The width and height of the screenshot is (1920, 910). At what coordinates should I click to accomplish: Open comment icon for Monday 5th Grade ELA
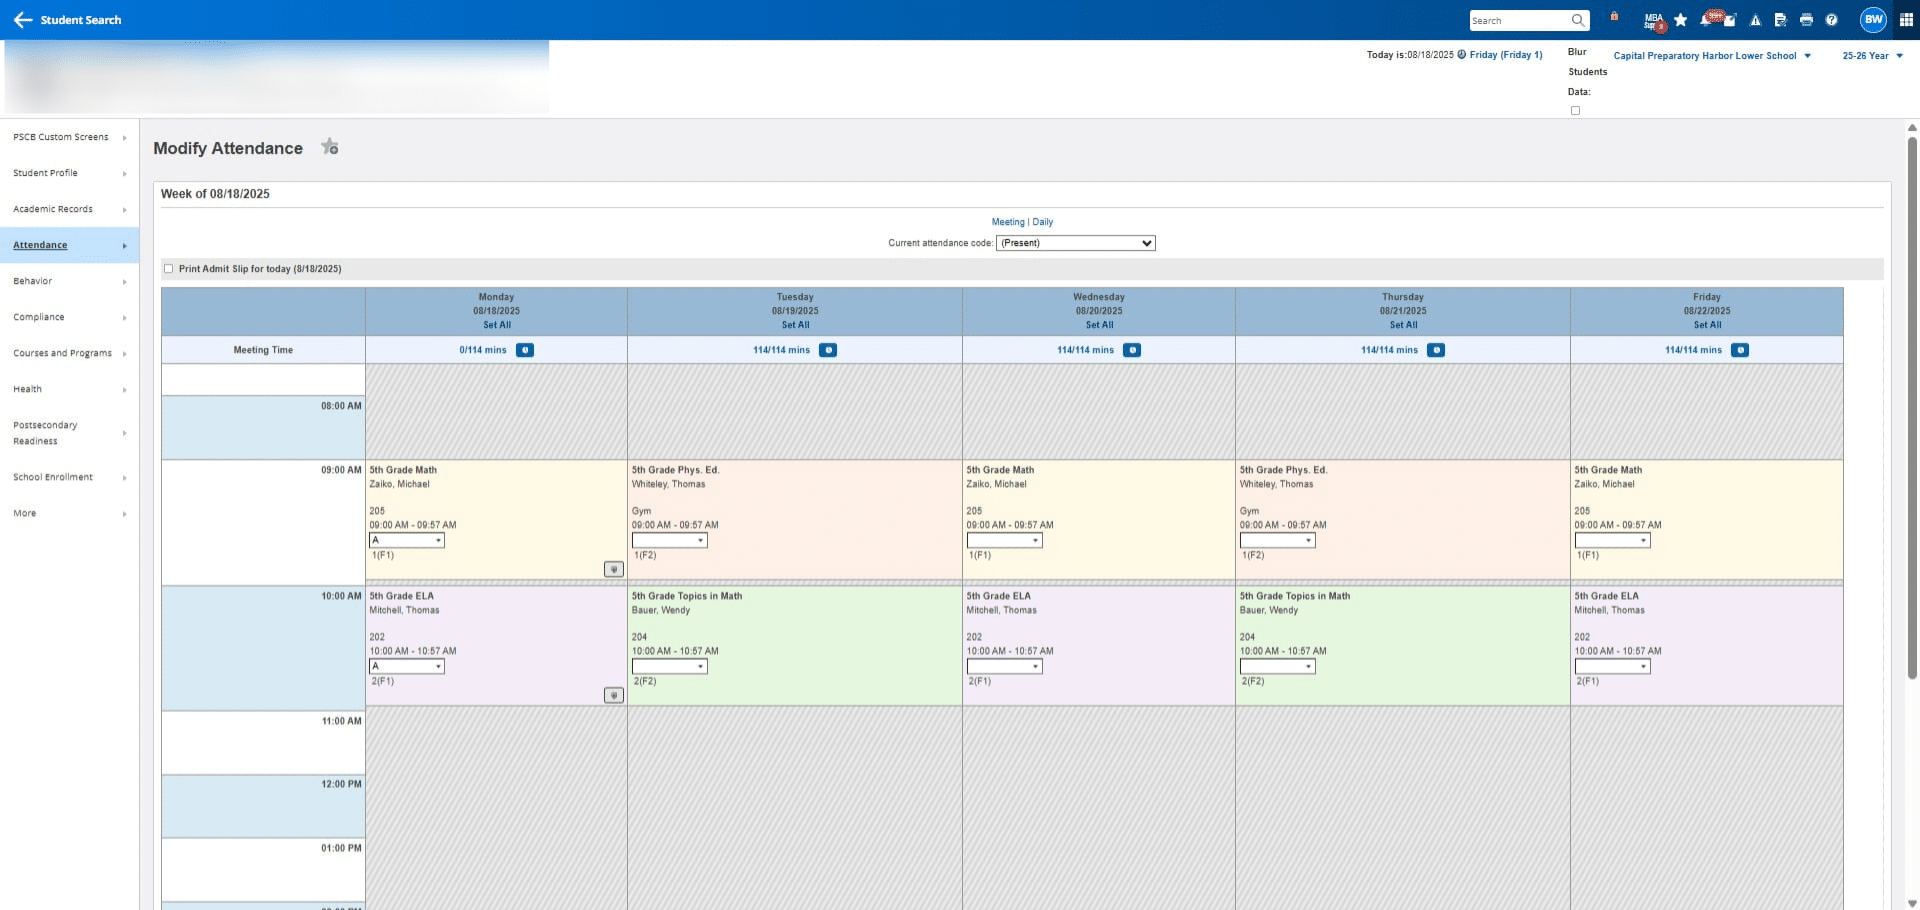pos(614,695)
